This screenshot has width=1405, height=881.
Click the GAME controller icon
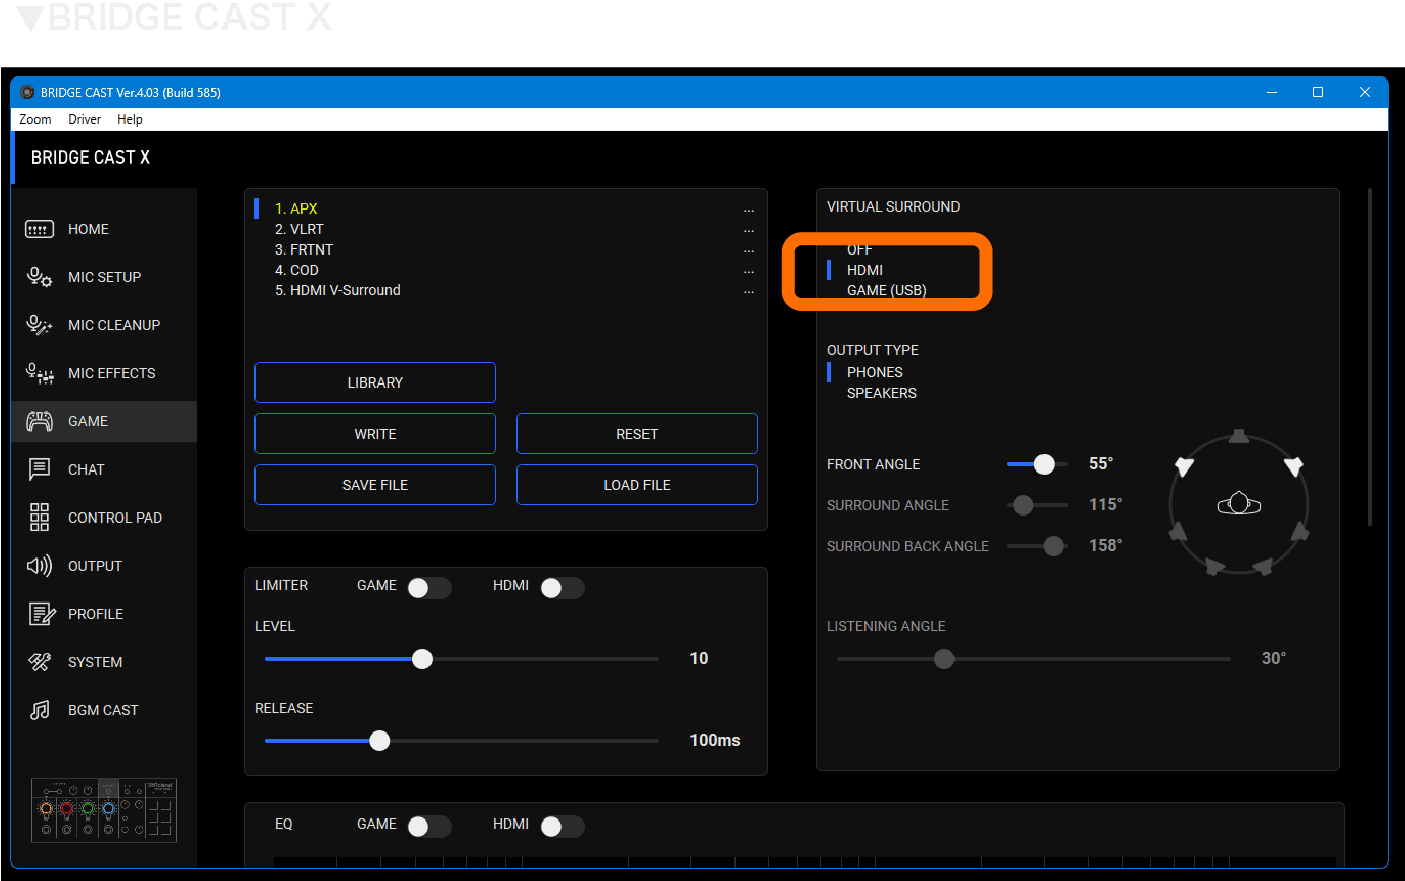click(x=39, y=421)
